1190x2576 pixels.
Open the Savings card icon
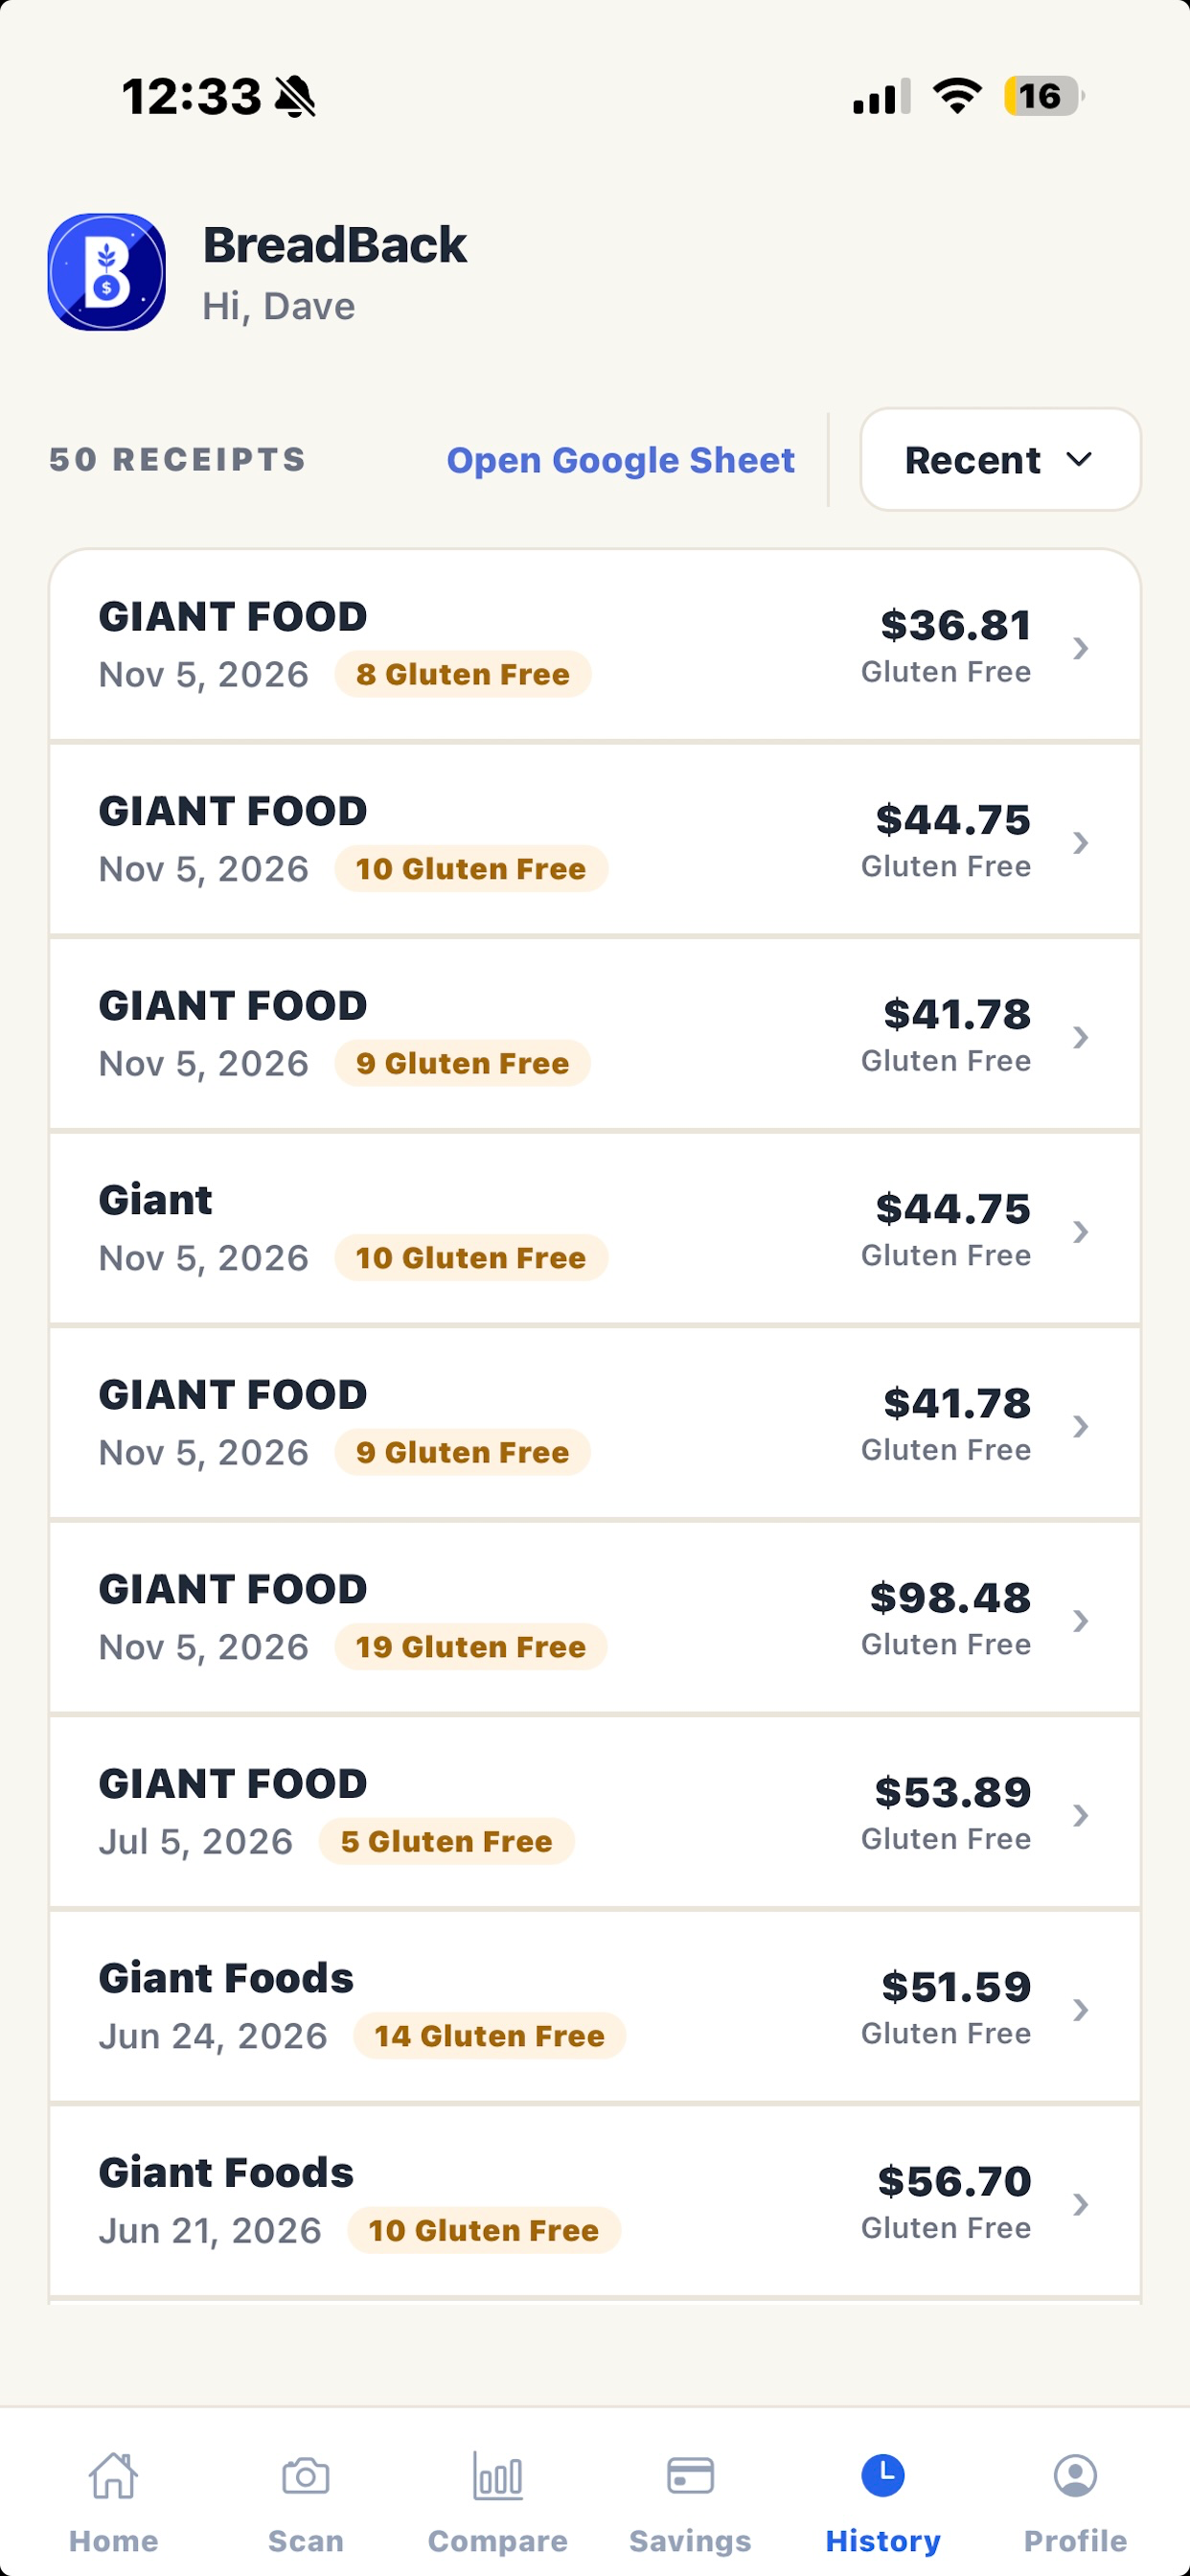(690, 2476)
